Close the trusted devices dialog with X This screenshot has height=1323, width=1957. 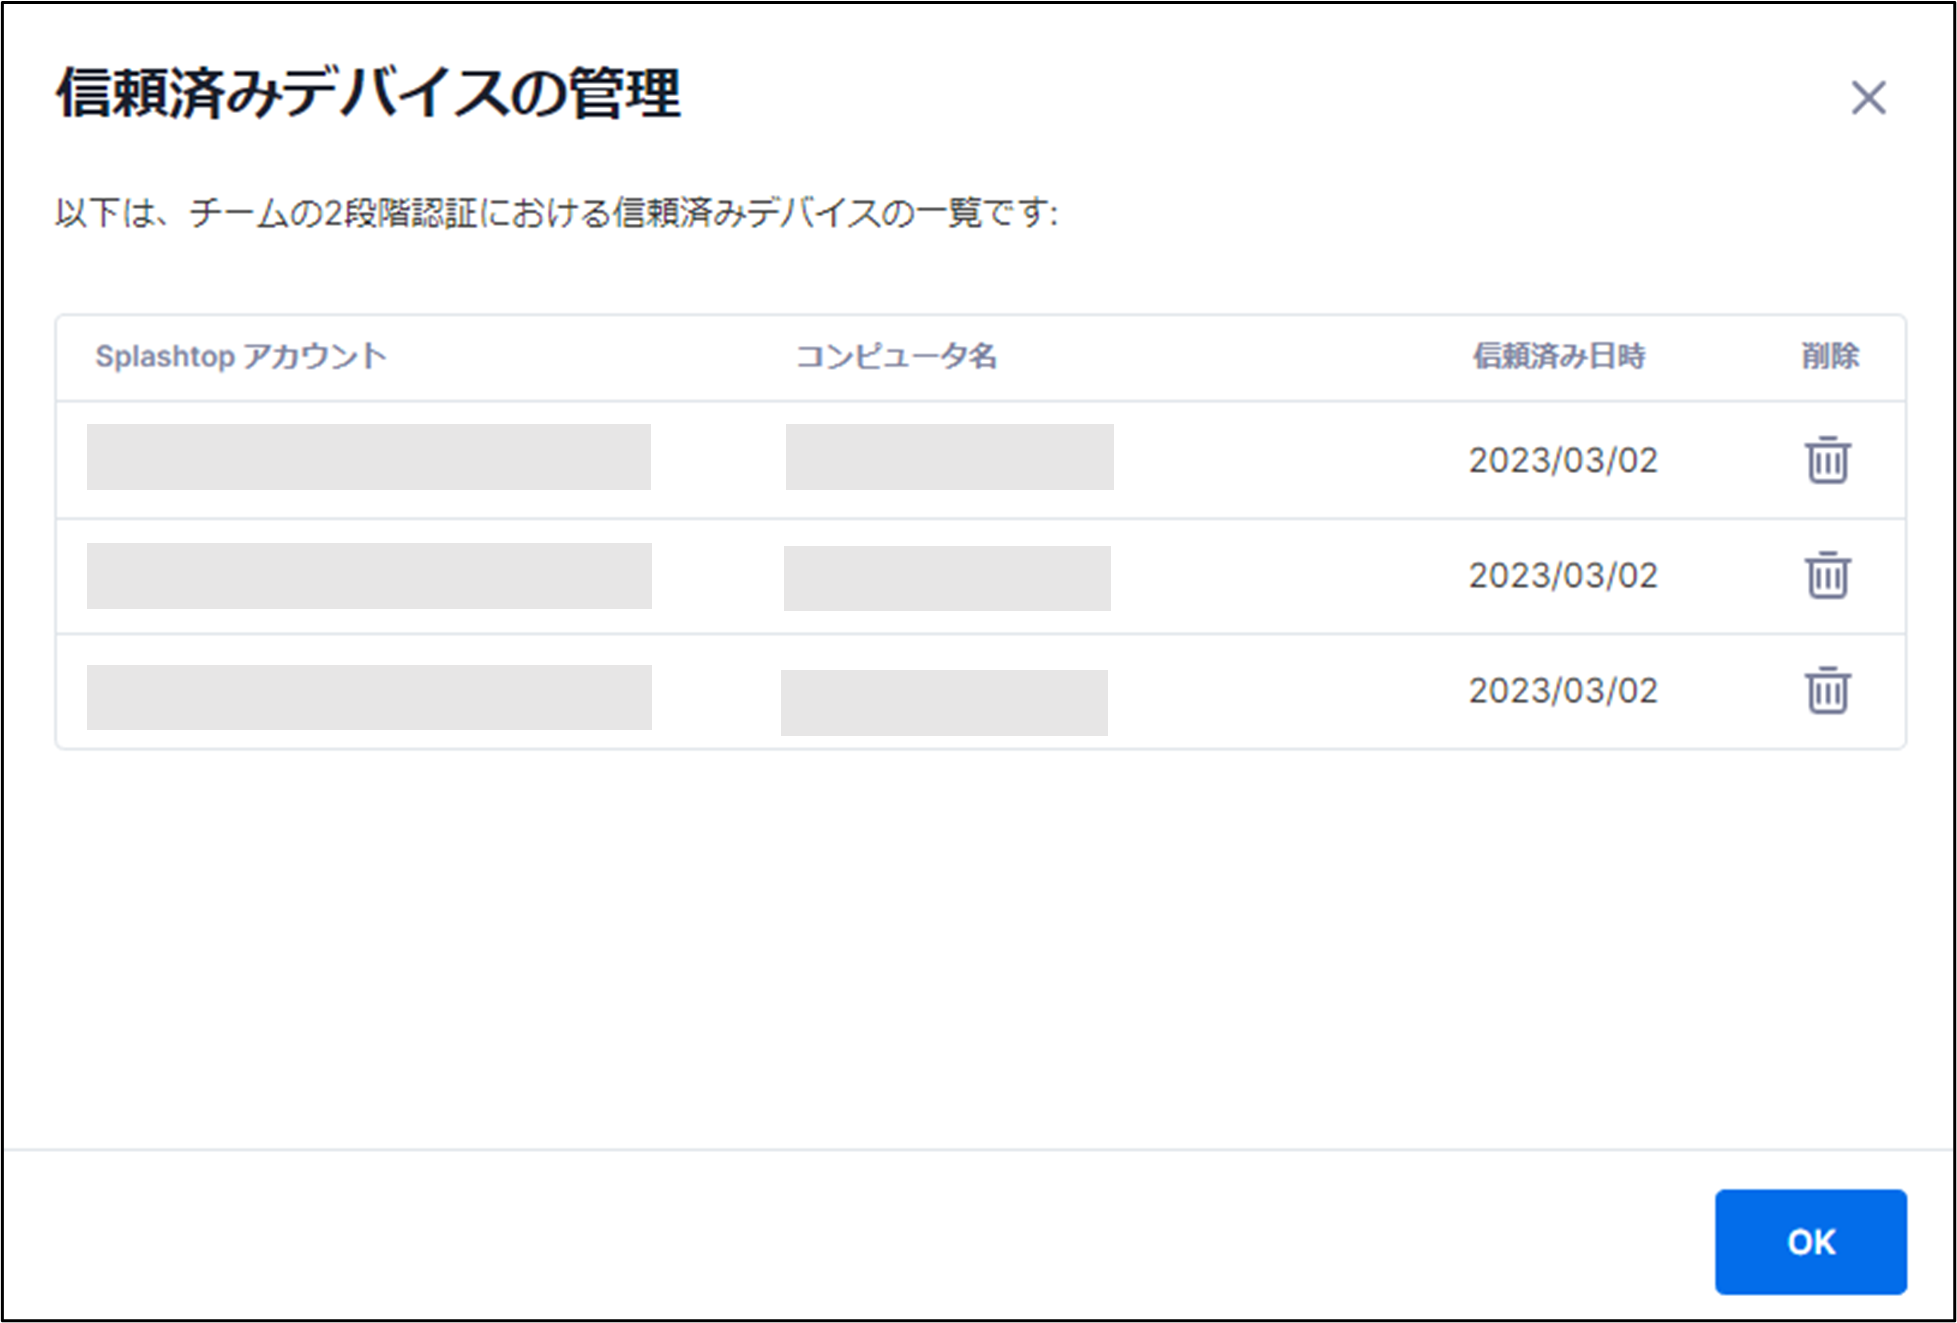point(1868,98)
